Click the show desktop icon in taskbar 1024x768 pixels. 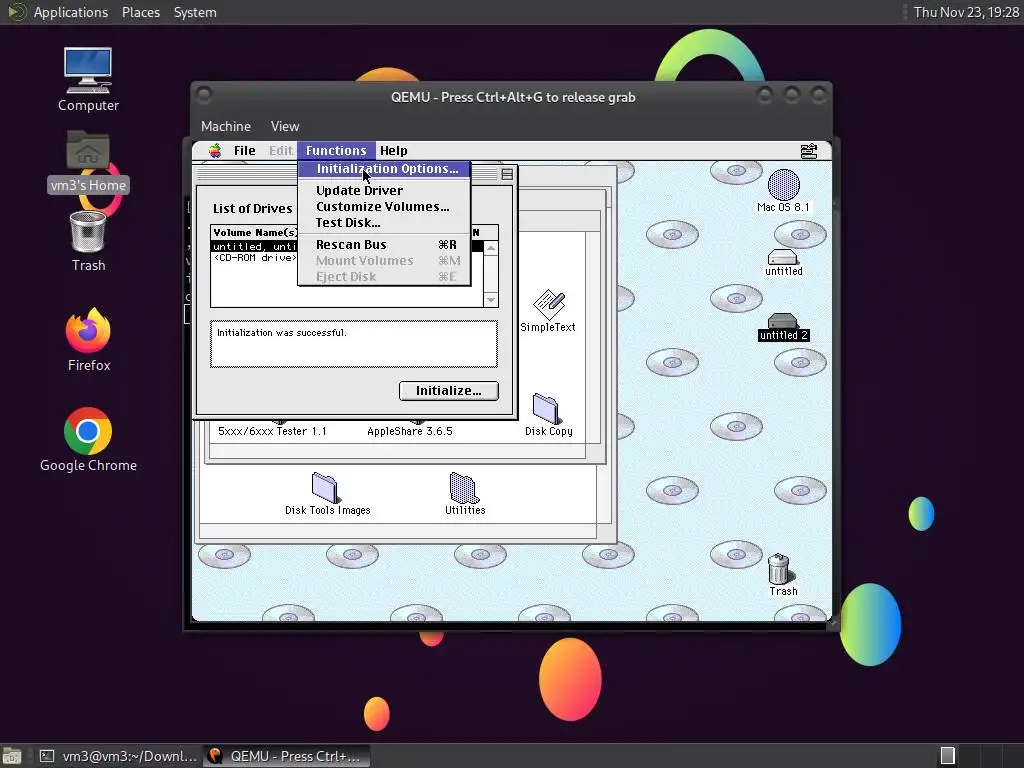pyautogui.click(x=12, y=756)
